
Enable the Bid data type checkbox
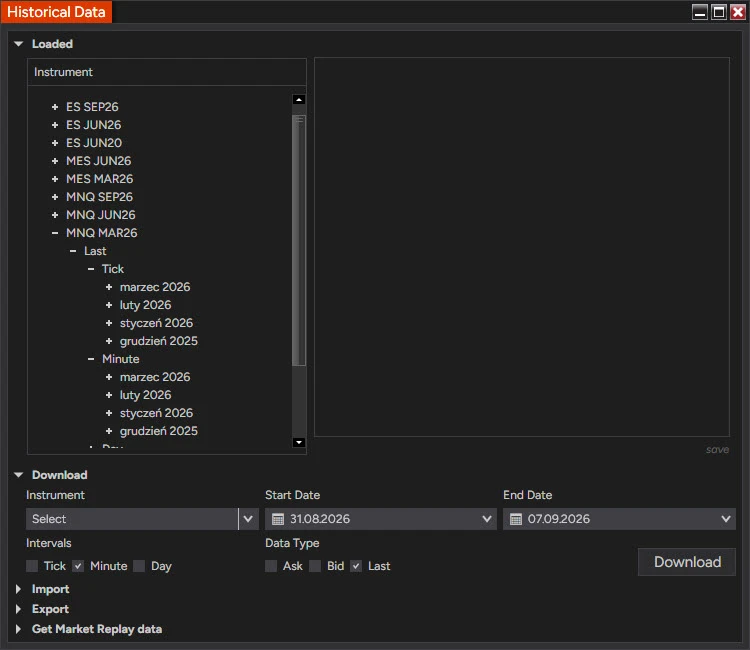pyautogui.click(x=315, y=566)
